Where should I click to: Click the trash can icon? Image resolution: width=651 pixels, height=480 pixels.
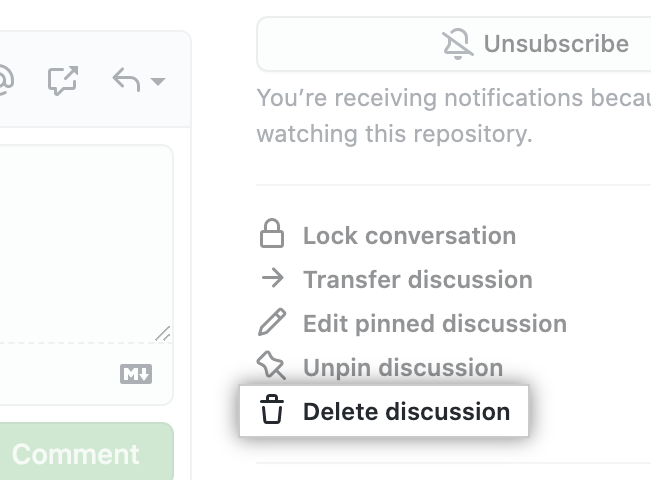pyautogui.click(x=272, y=409)
